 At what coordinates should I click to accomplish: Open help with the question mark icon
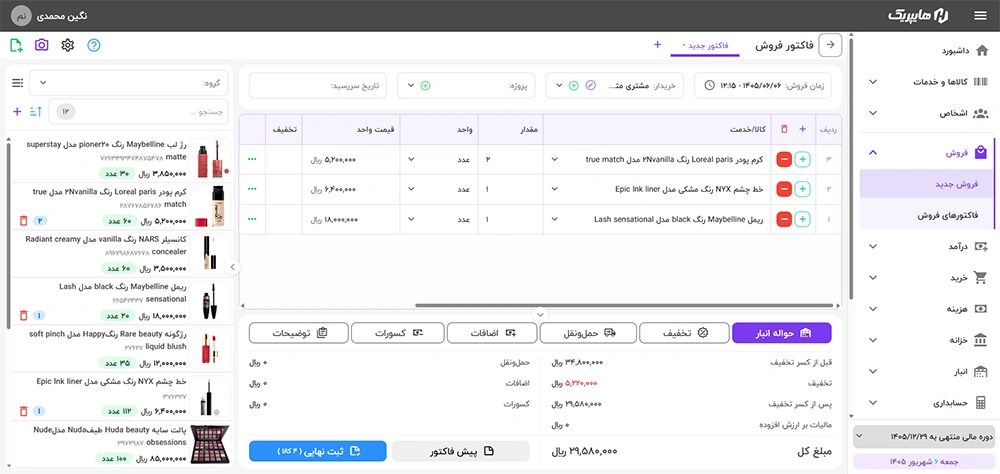click(94, 45)
